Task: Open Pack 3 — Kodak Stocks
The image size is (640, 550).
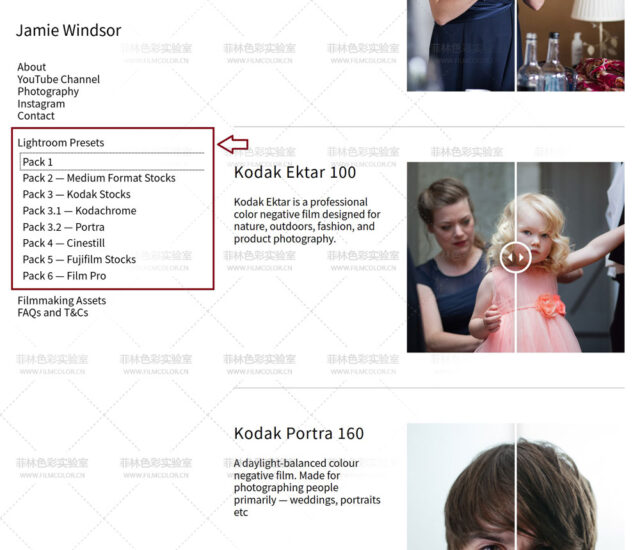Action: pyautogui.click(x=76, y=194)
